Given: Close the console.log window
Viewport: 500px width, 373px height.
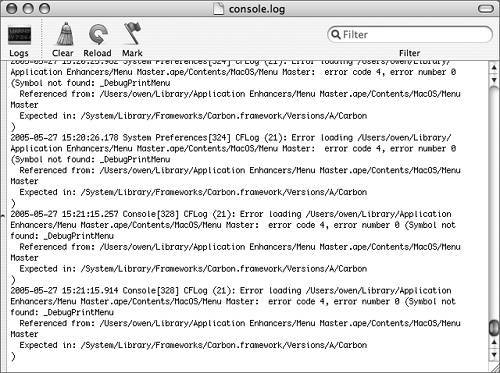Looking at the screenshot, I should (x=12, y=9).
